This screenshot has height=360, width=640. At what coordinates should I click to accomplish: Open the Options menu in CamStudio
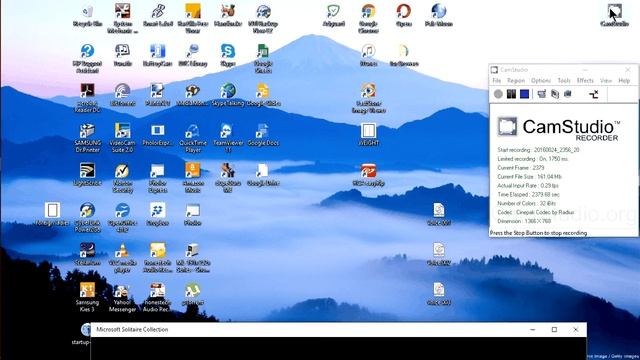pyautogui.click(x=541, y=80)
